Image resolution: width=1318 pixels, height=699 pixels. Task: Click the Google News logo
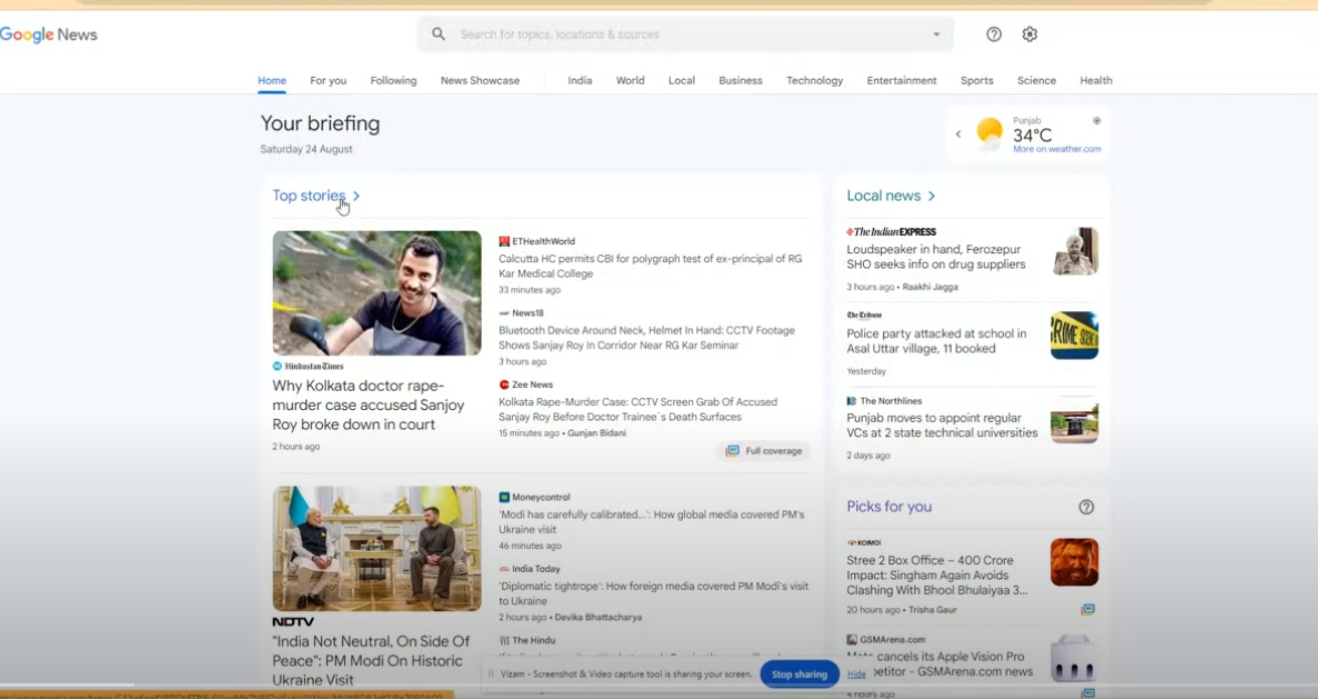click(49, 35)
